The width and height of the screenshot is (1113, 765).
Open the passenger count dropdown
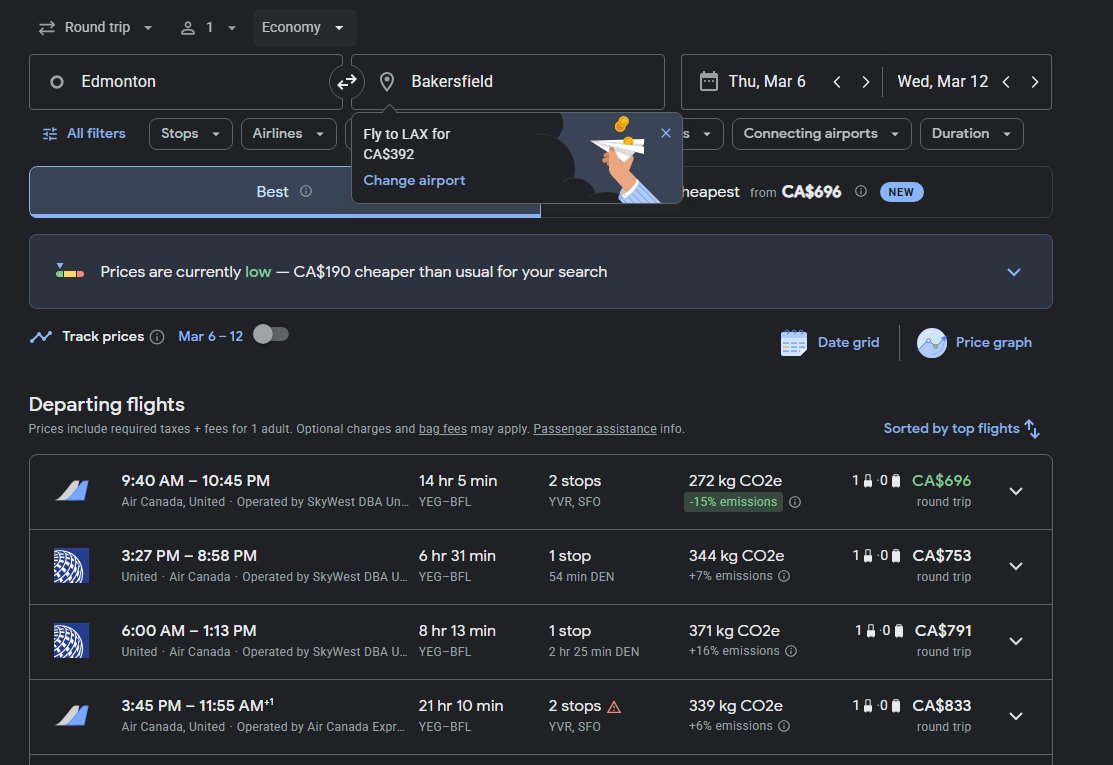point(208,28)
